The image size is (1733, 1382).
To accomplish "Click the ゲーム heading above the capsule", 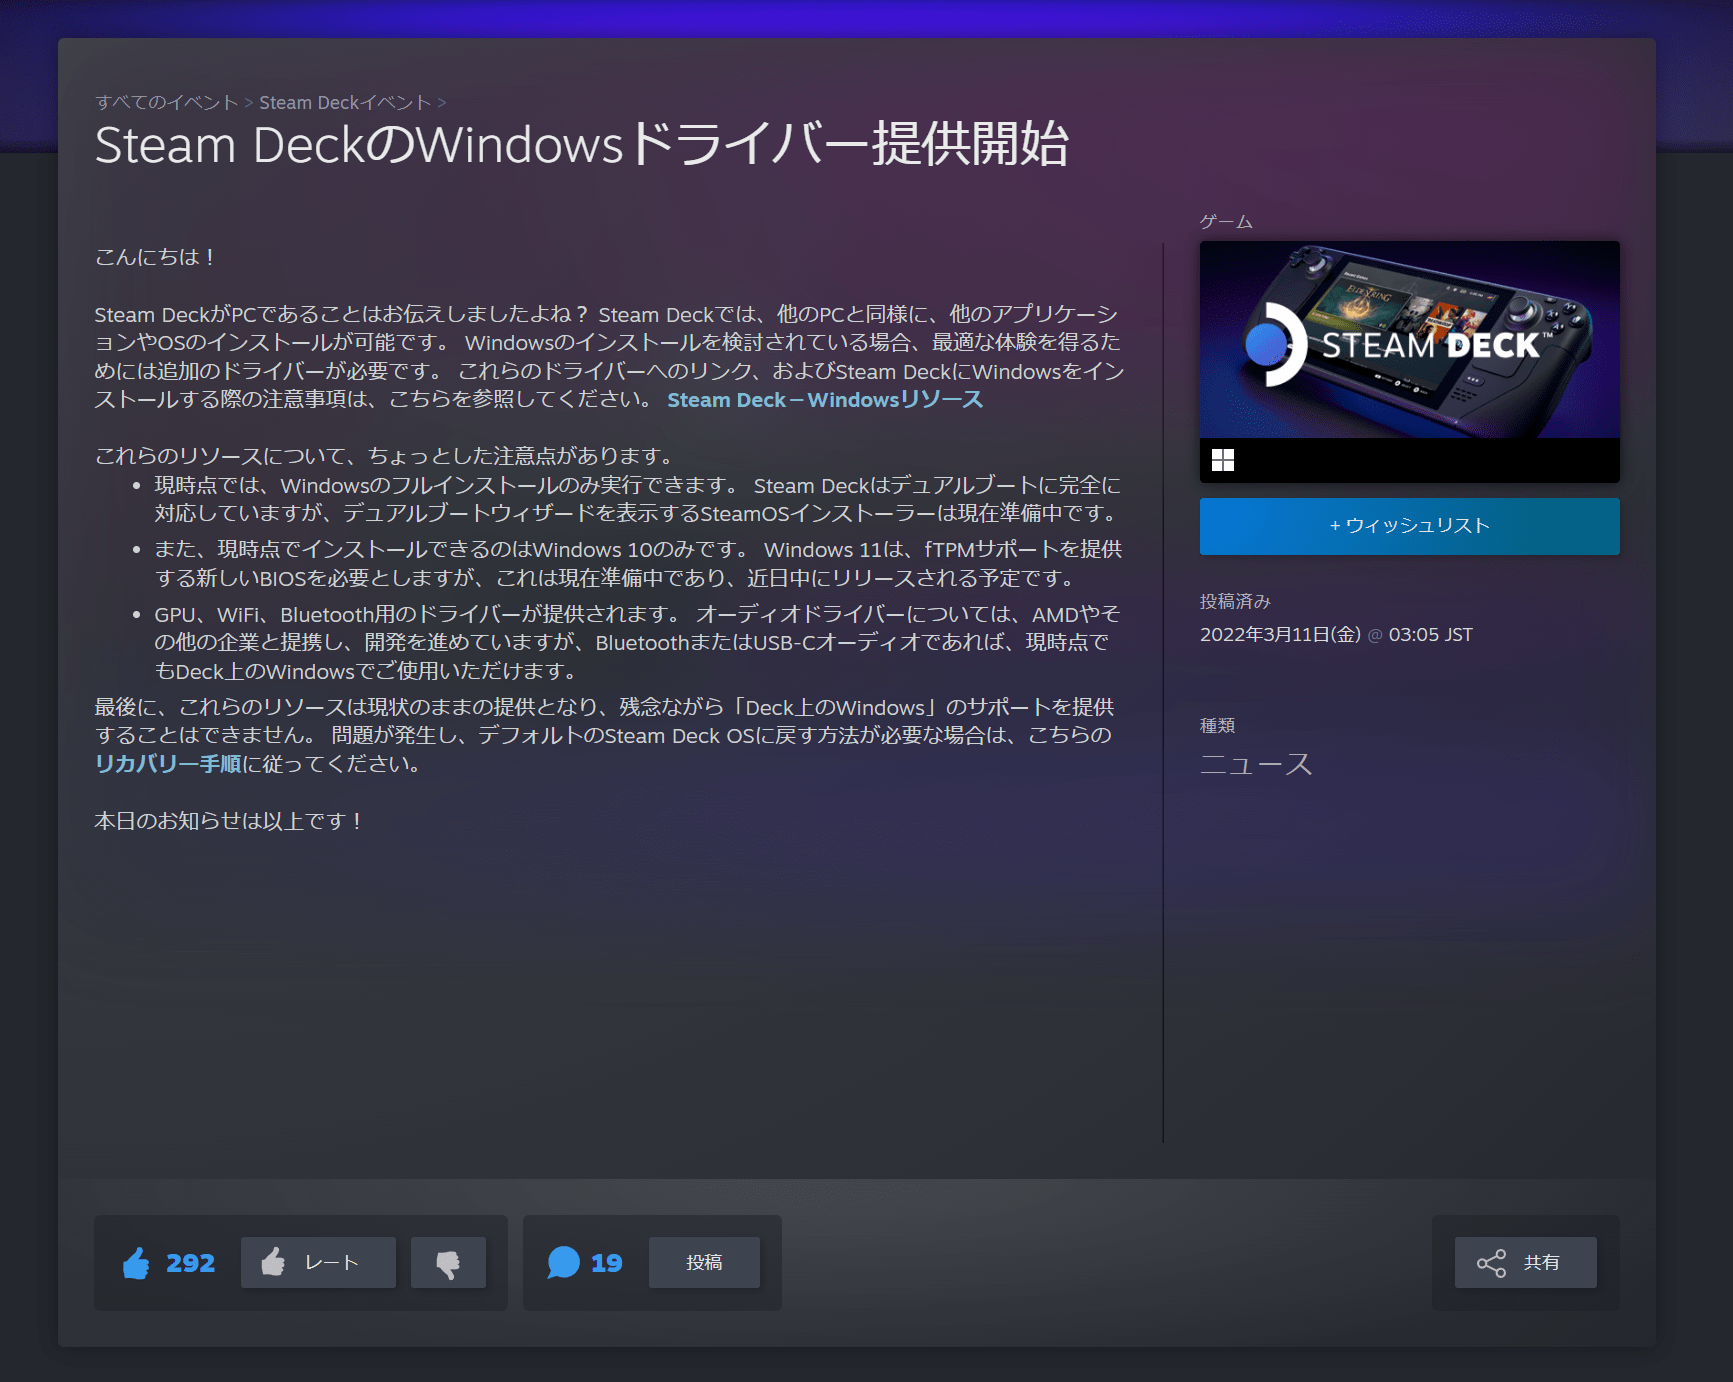I will tap(1226, 221).
